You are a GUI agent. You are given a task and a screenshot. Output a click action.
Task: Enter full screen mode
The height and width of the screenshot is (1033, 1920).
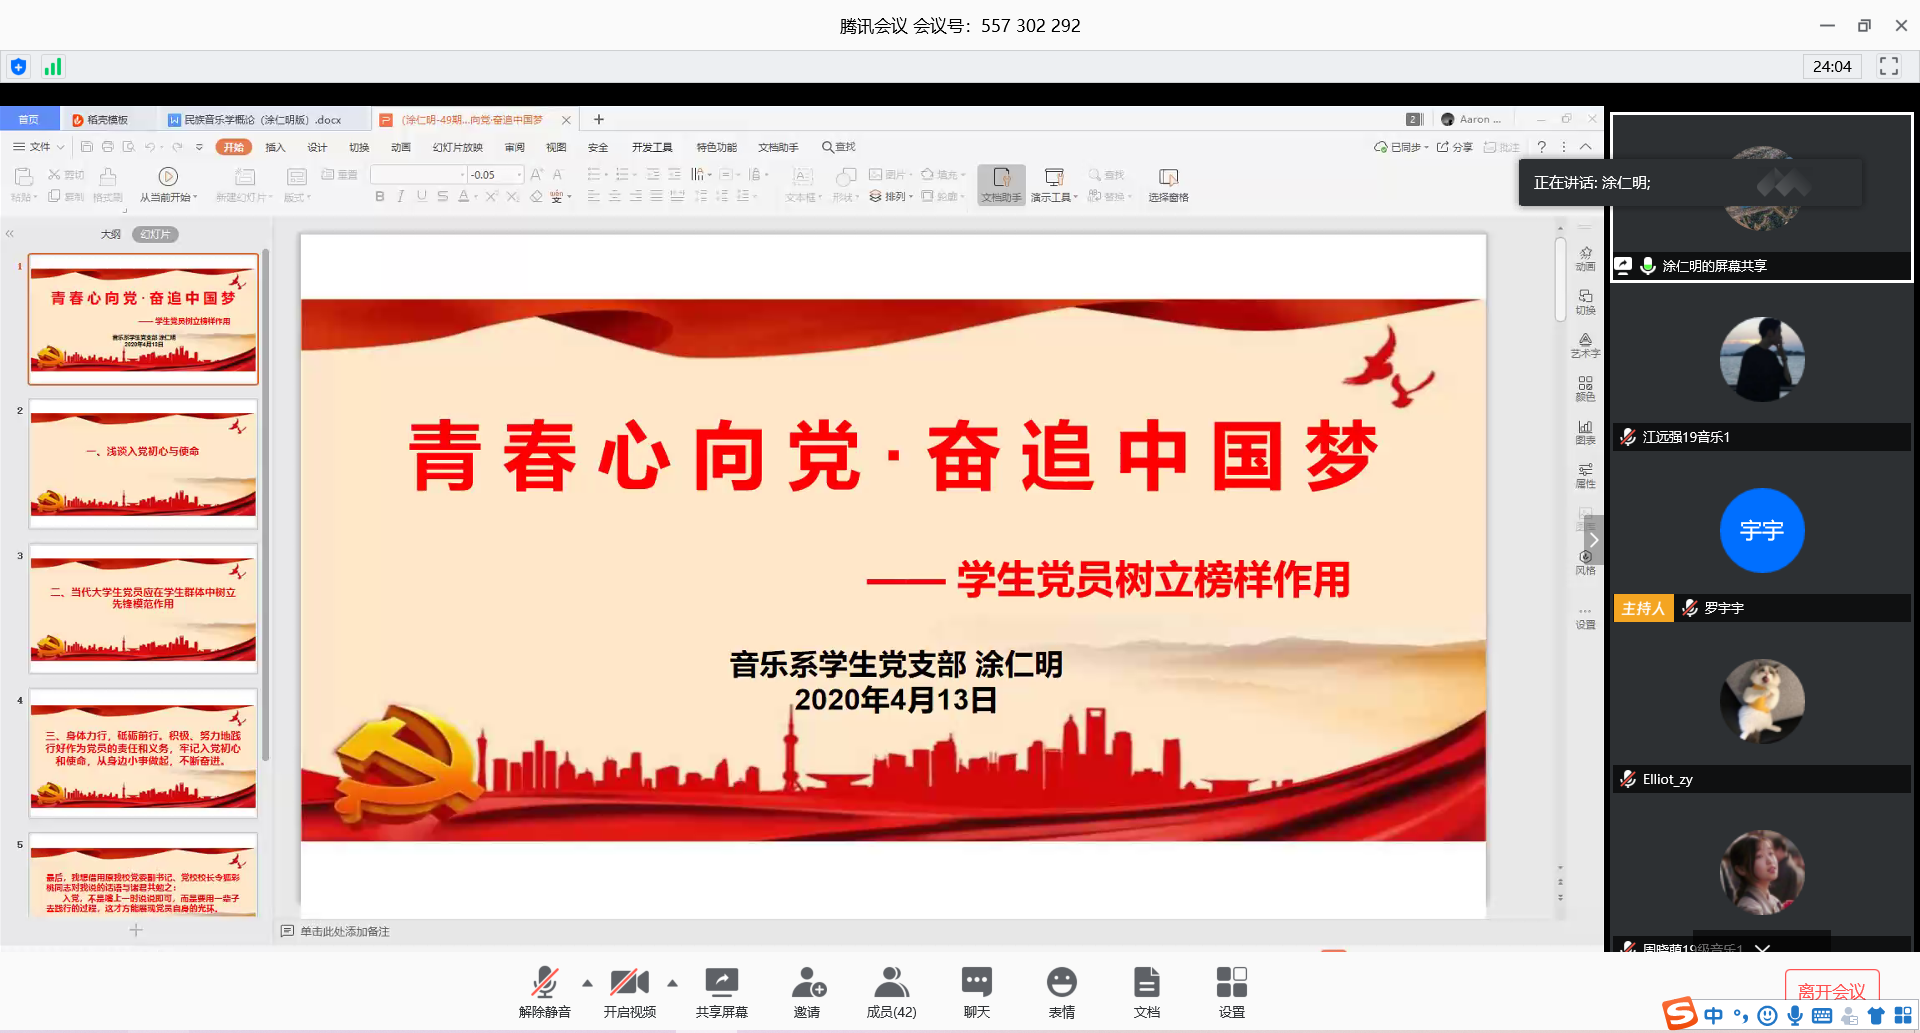pos(1888,66)
